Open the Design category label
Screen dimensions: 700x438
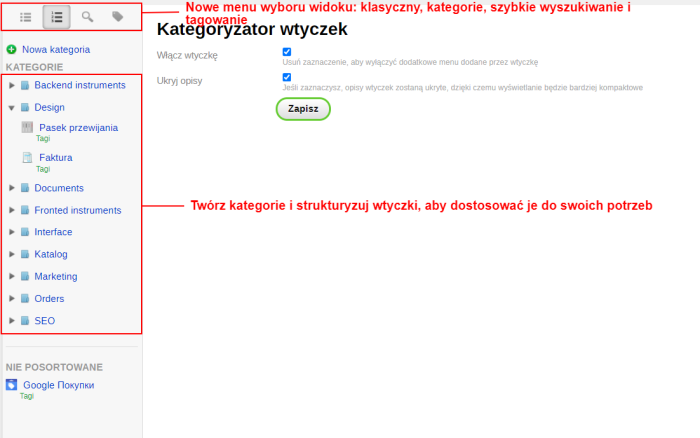[x=50, y=108]
